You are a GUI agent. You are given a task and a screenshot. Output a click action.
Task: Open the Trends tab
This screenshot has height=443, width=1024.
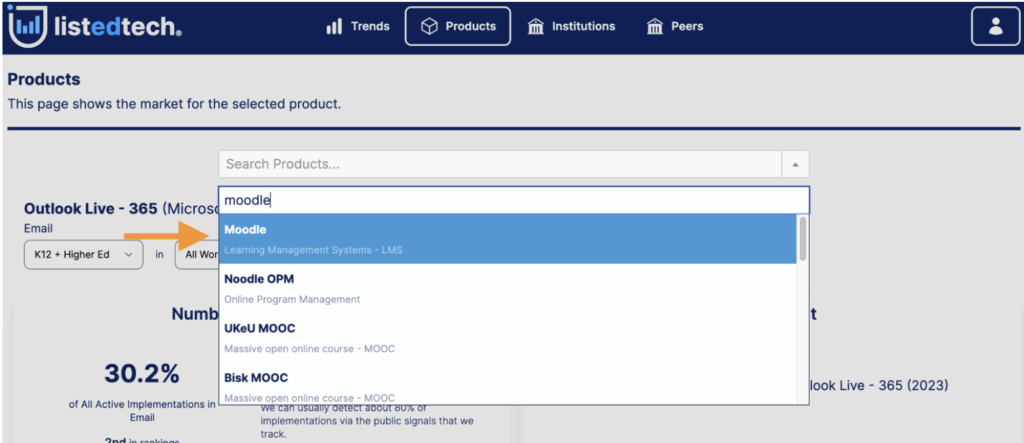358,26
